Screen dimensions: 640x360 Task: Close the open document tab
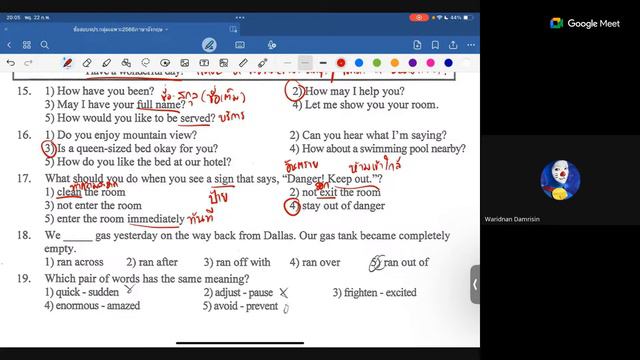6,29
